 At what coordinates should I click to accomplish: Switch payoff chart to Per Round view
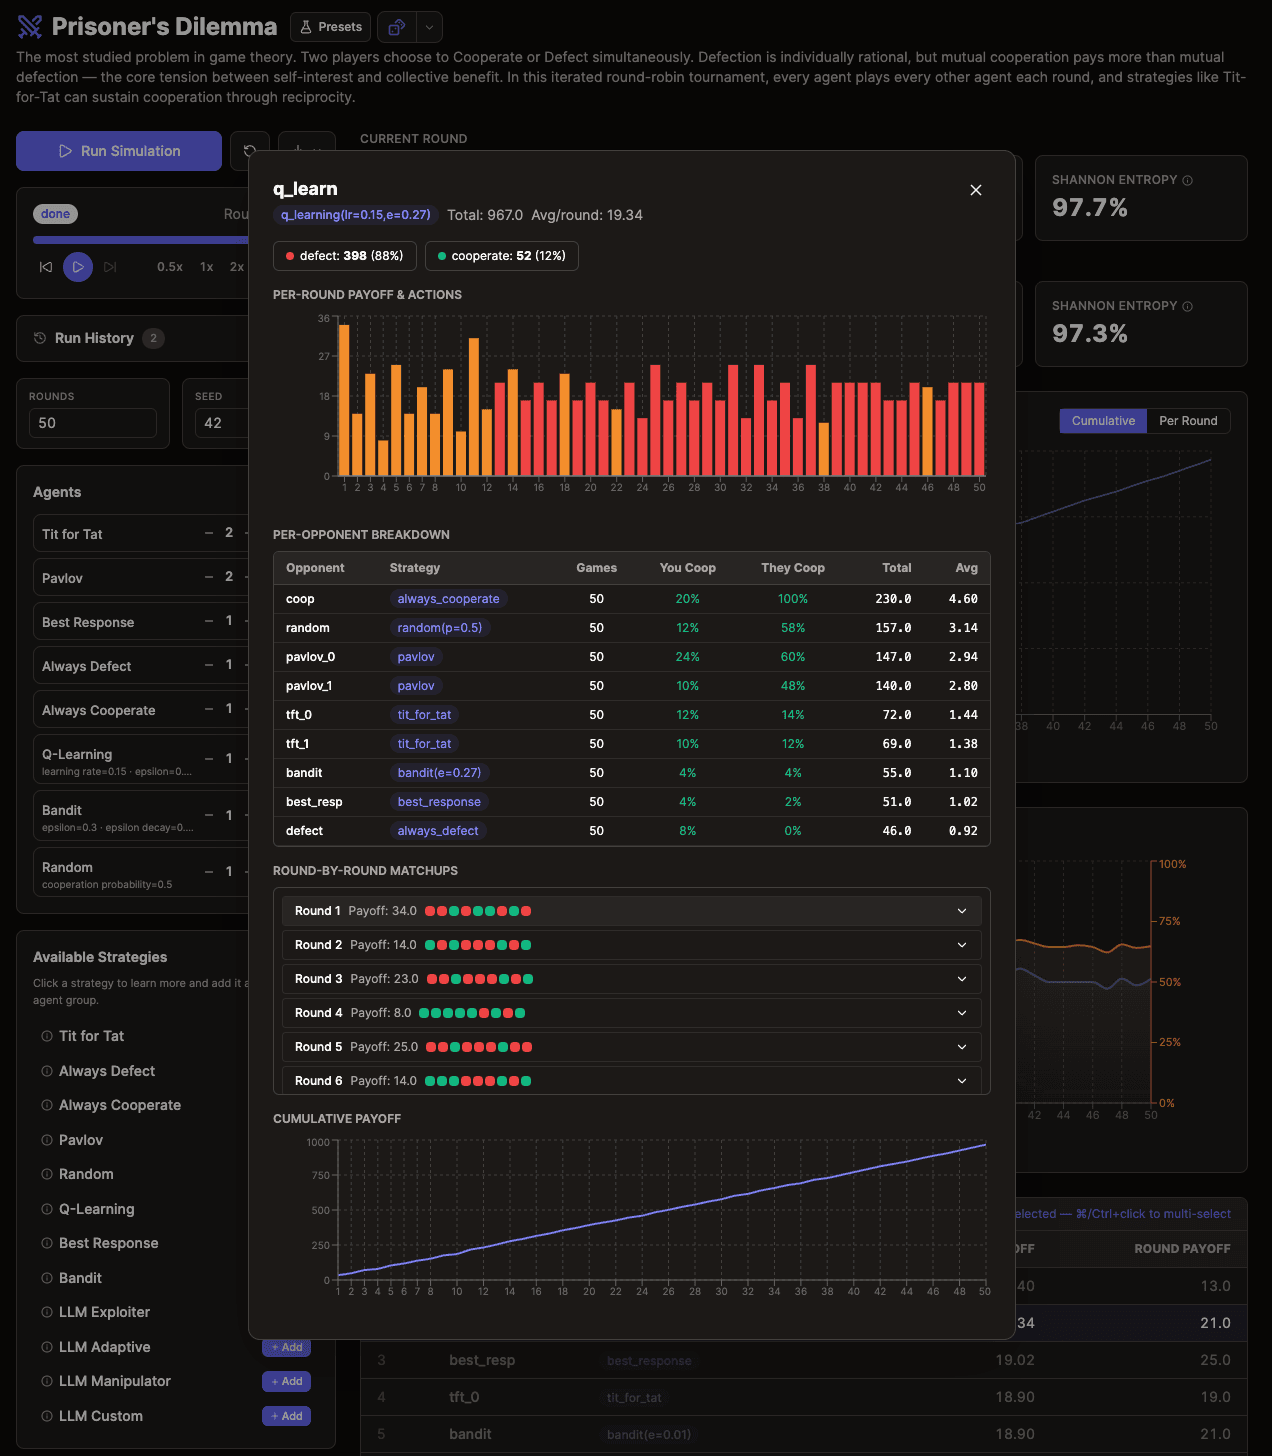coord(1188,420)
